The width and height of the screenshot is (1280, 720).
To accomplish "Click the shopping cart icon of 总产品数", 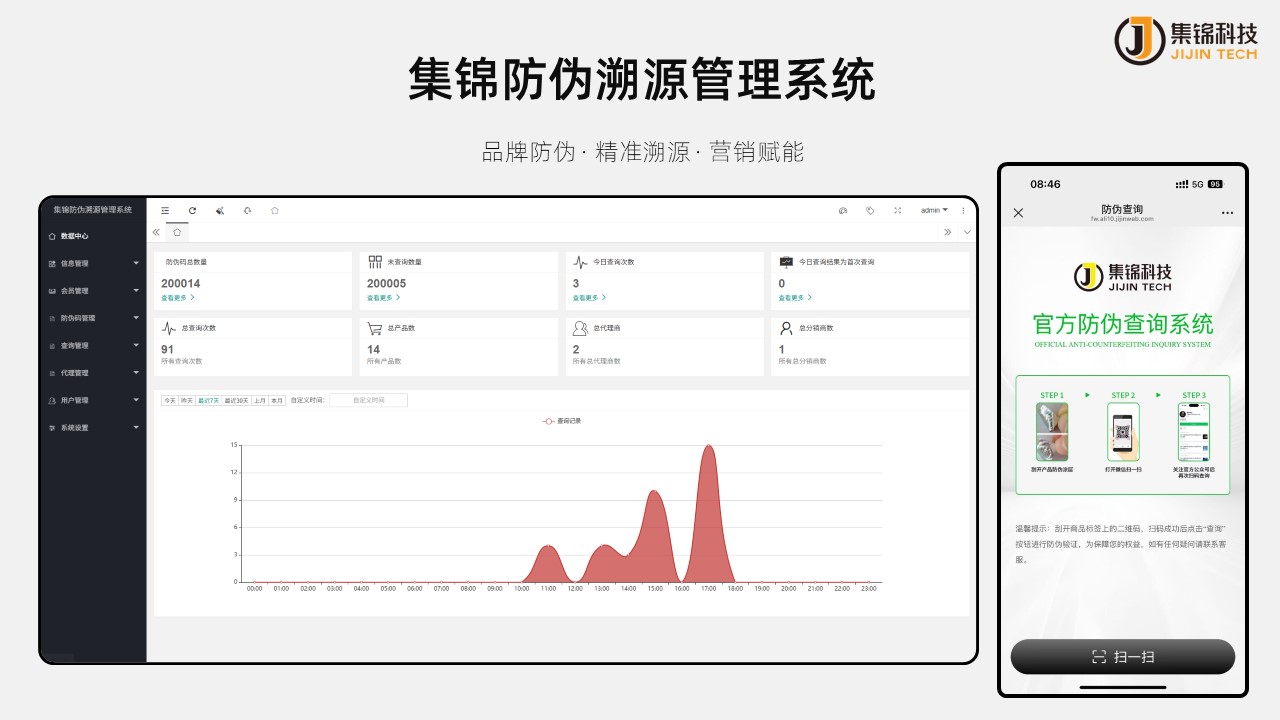I will (375, 328).
